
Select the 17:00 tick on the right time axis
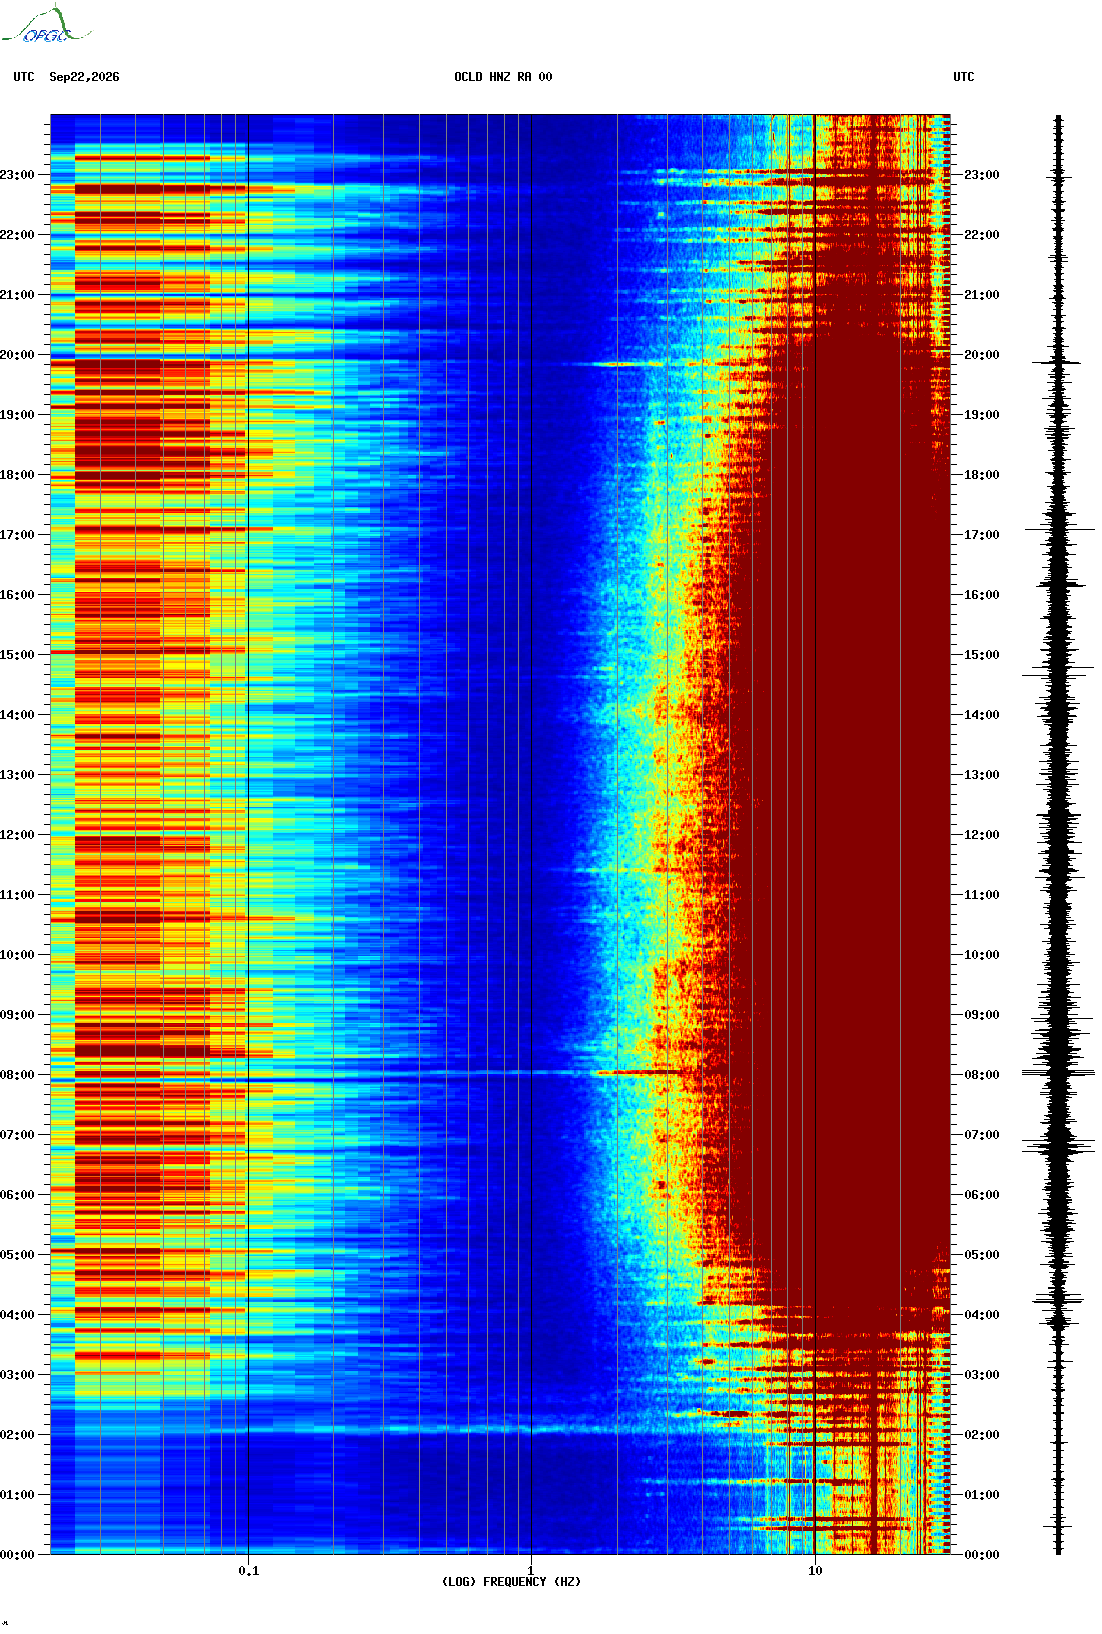pos(981,535)
